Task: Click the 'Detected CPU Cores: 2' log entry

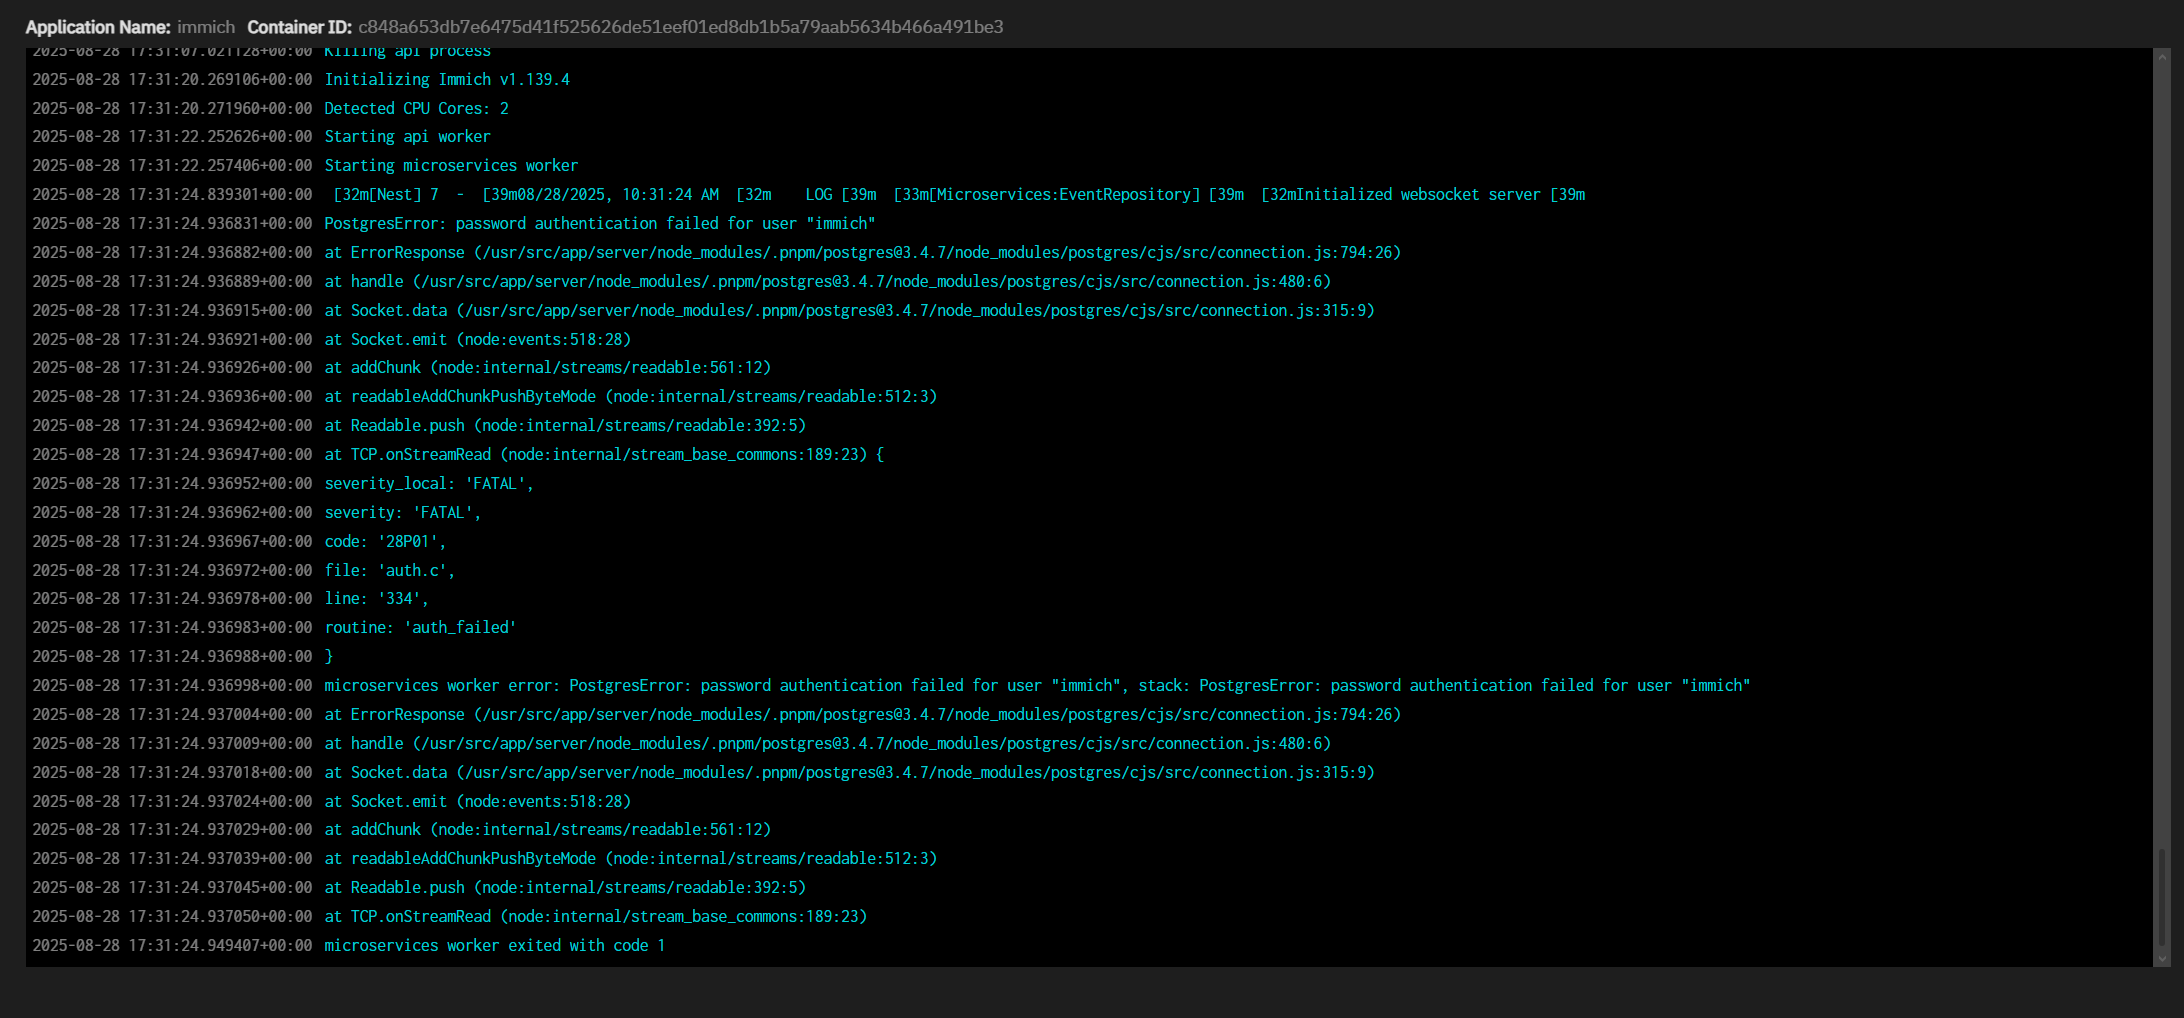Action: [416, 109]
